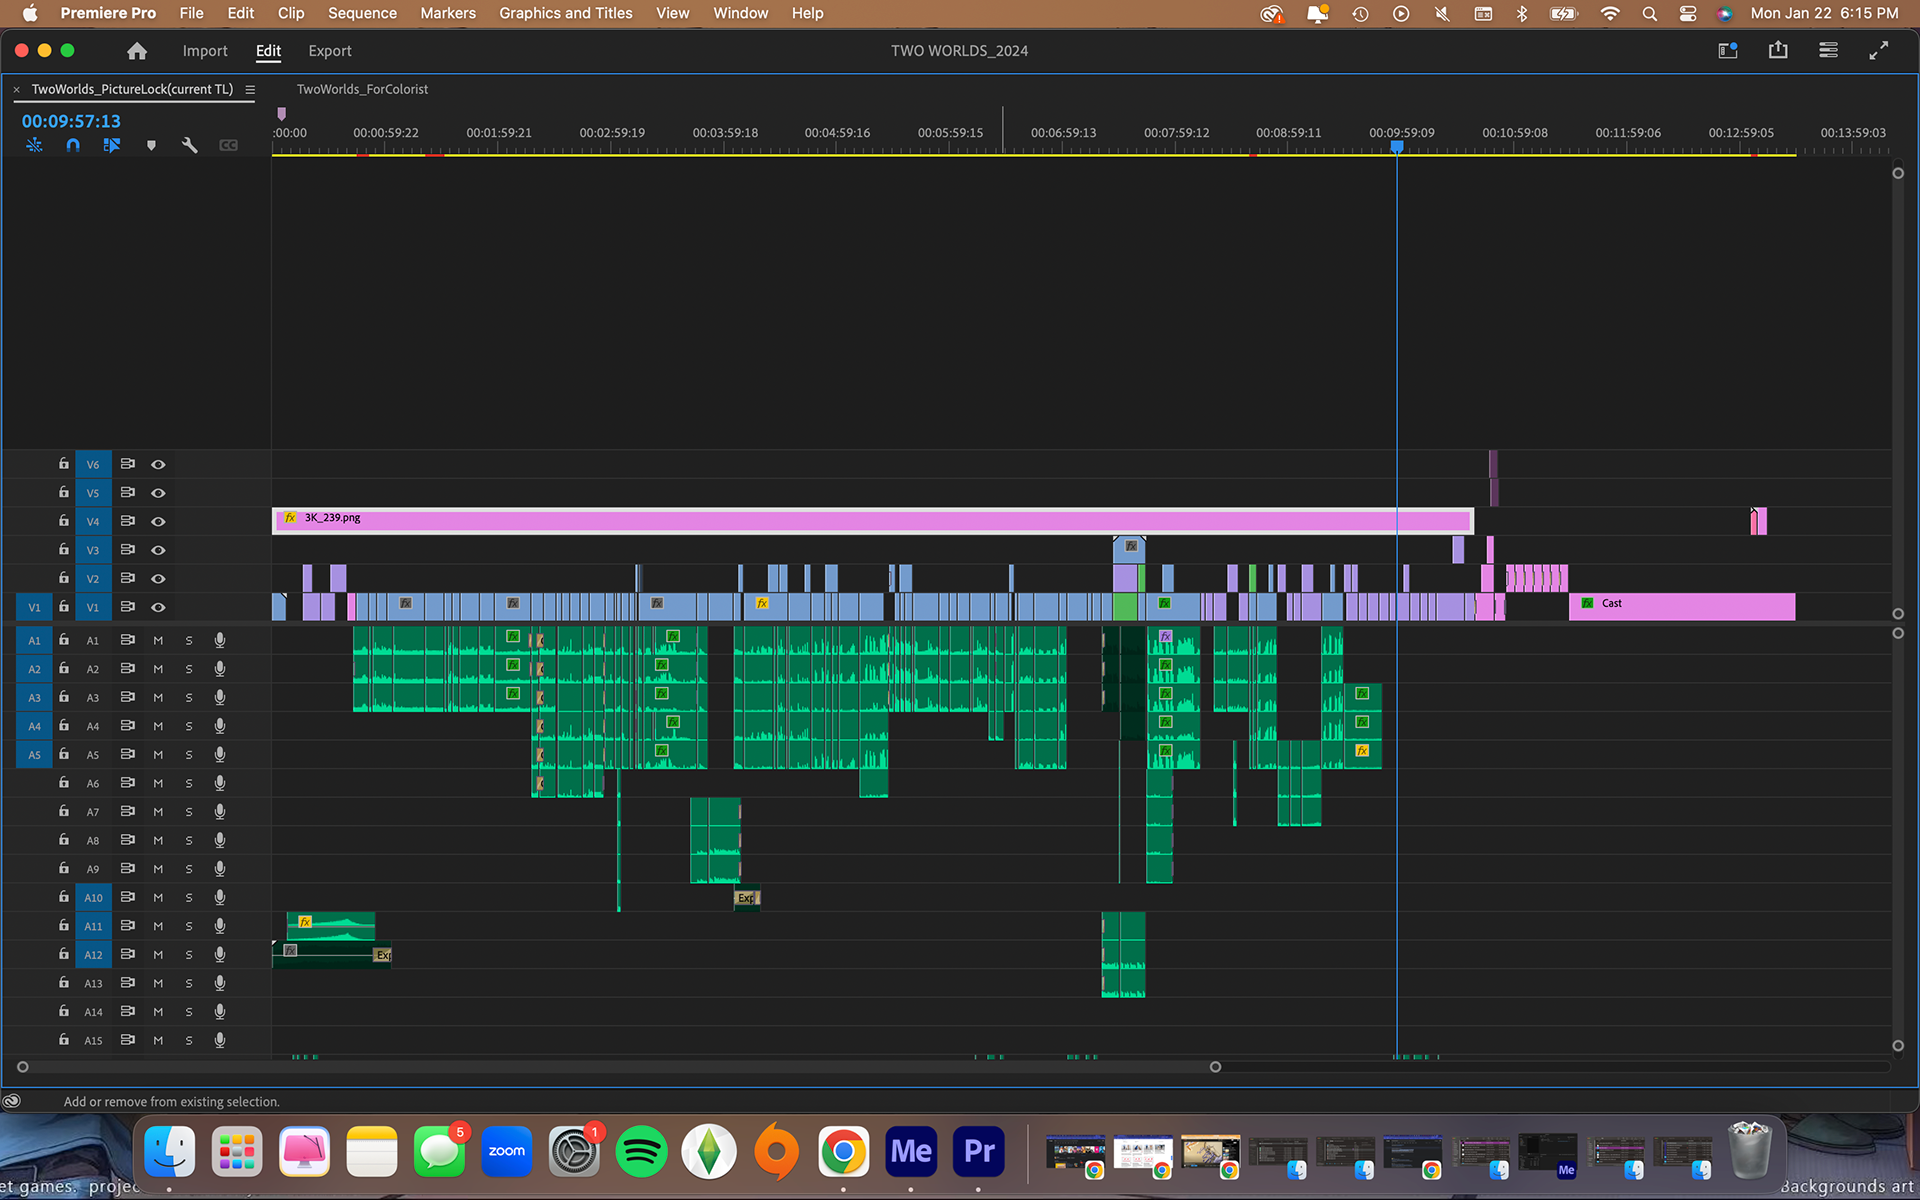The height and width of the screenshot is (1200, 1920).
Task: Toggle track targeting for A12
Action: point(93,954)
